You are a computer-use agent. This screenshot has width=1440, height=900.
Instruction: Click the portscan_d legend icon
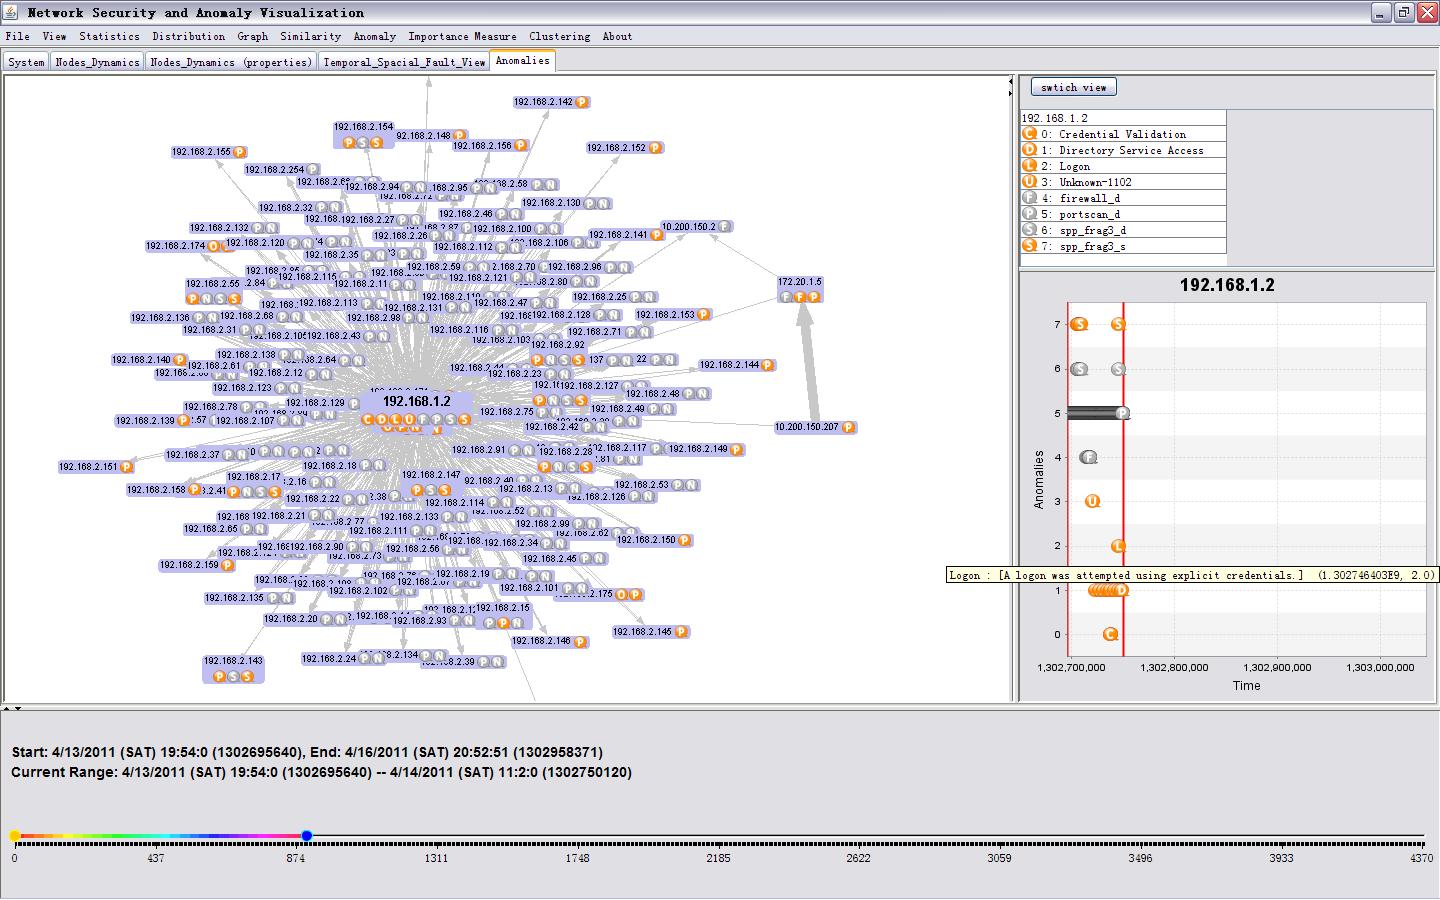click(x=1029, y=214)
